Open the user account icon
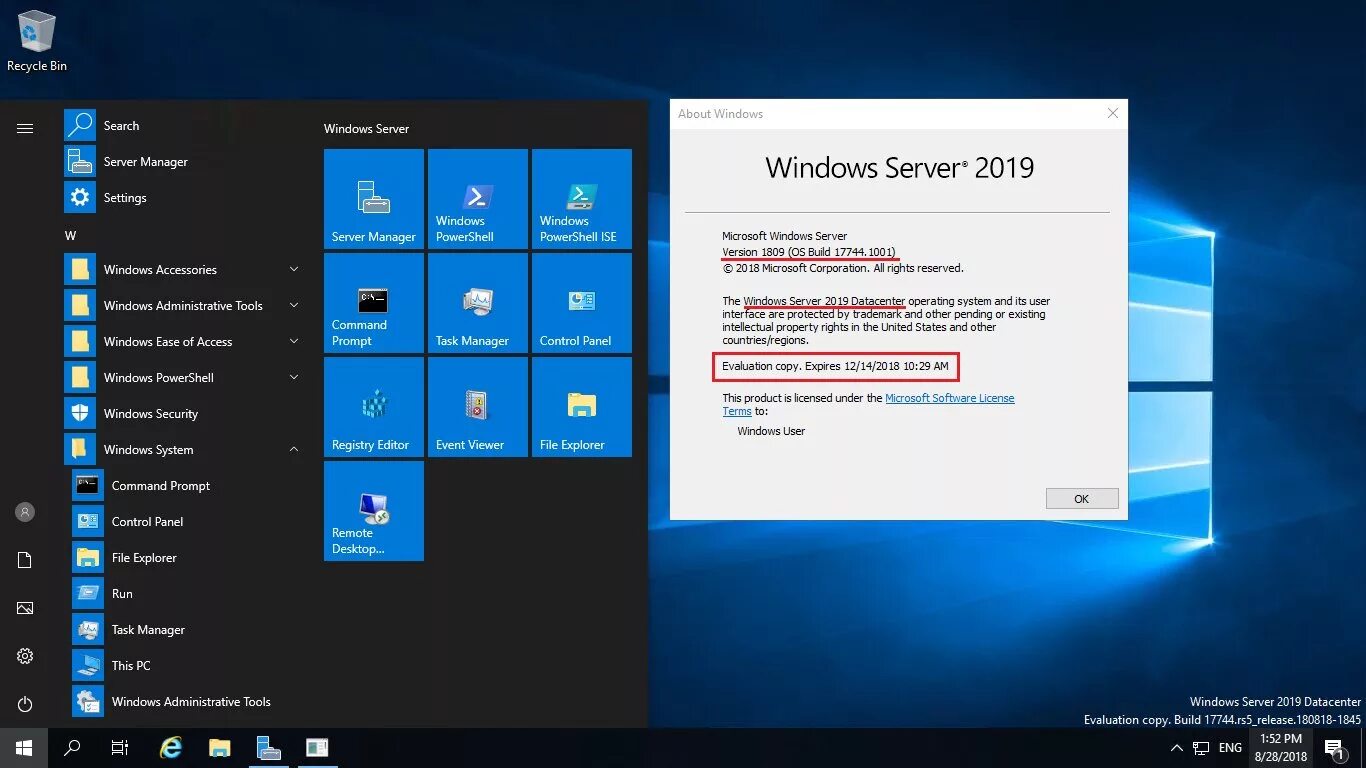The width and height of the screenshot is (1366, 768). point(25,512)
